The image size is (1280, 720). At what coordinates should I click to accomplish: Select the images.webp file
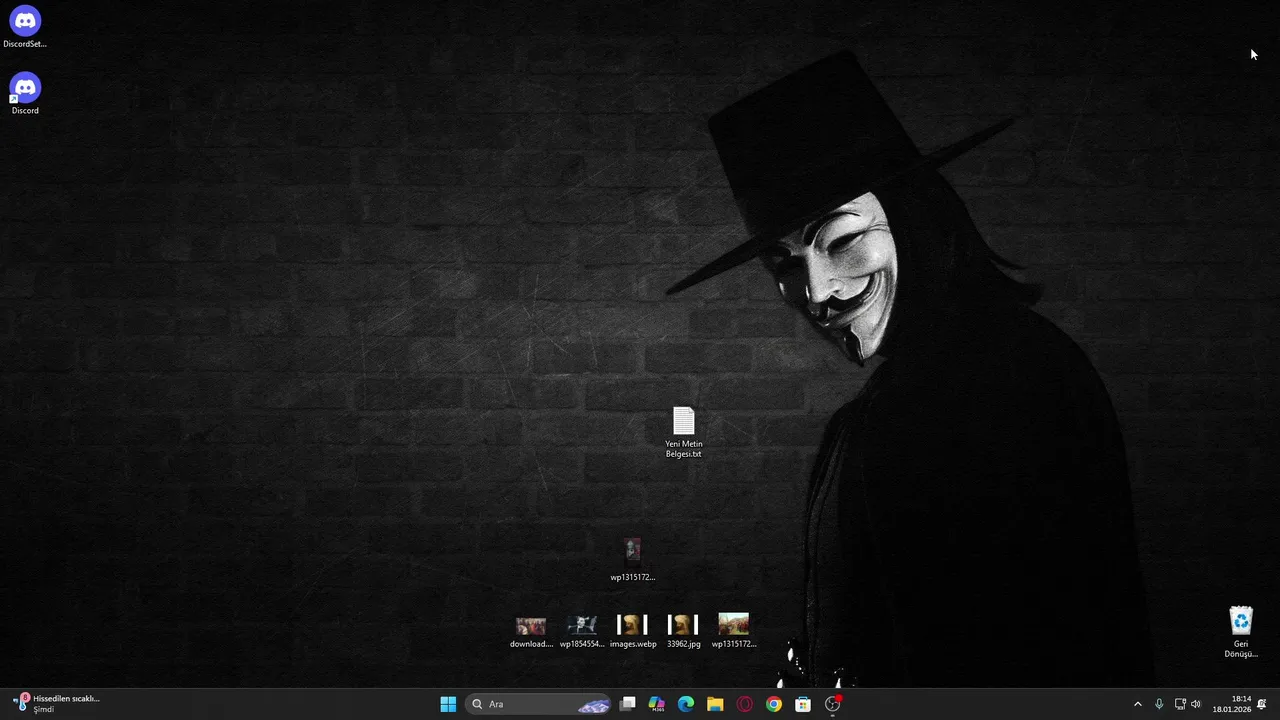pyautogui.click(x=633, y=631)
